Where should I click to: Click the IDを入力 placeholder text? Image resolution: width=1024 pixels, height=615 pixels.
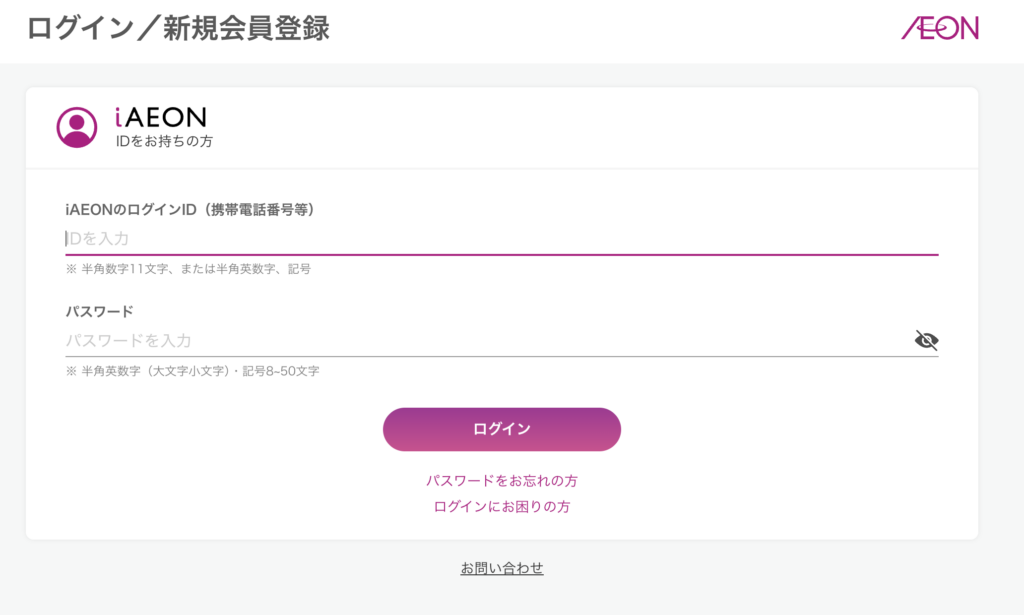click(x=98, y=239)
